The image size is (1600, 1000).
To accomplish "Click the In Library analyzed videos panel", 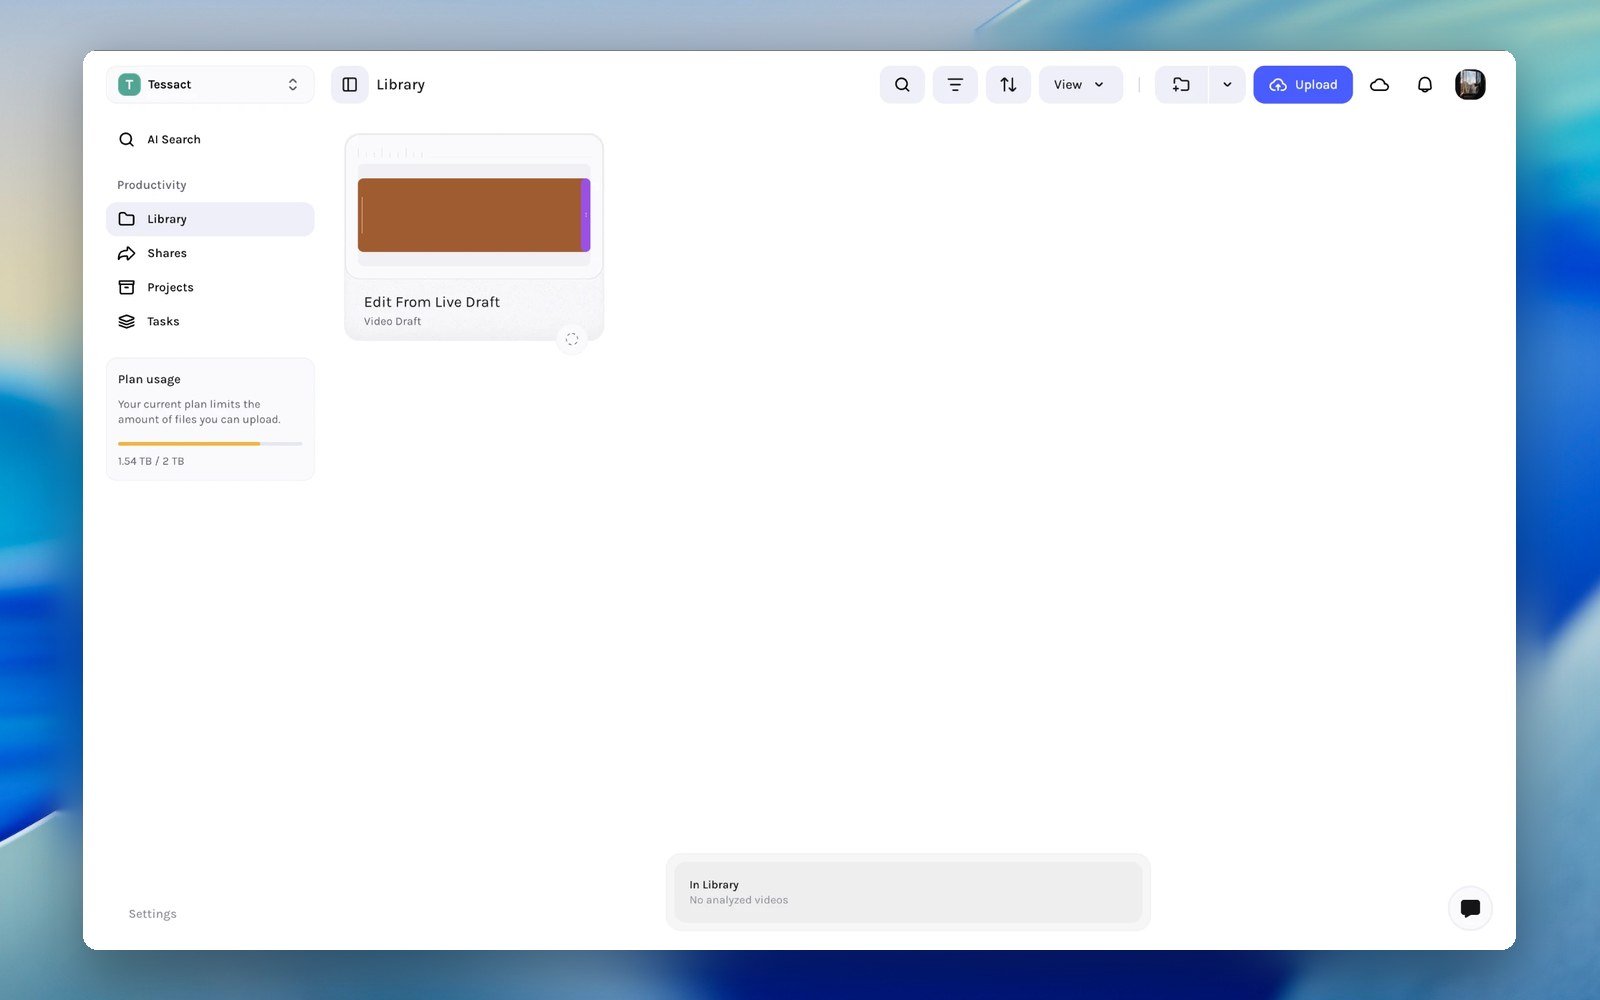I will pos(908,892).
